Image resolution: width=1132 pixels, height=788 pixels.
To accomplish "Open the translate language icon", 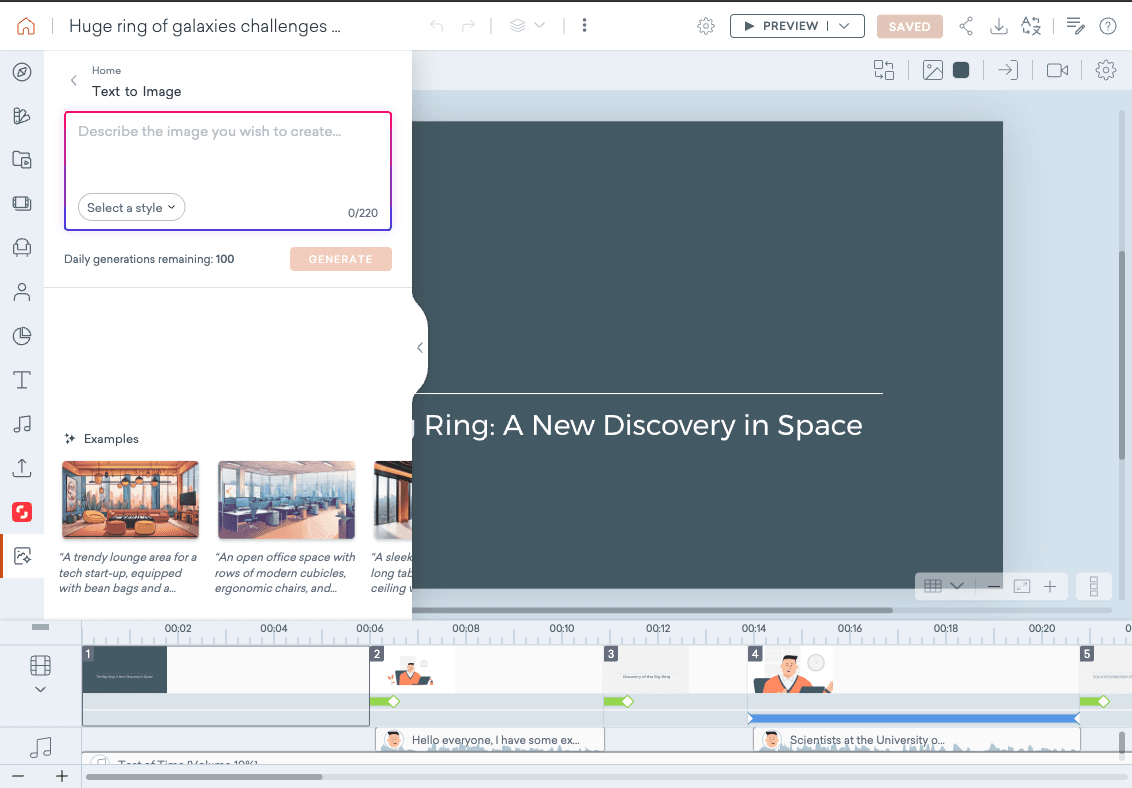I will 1031,26.
